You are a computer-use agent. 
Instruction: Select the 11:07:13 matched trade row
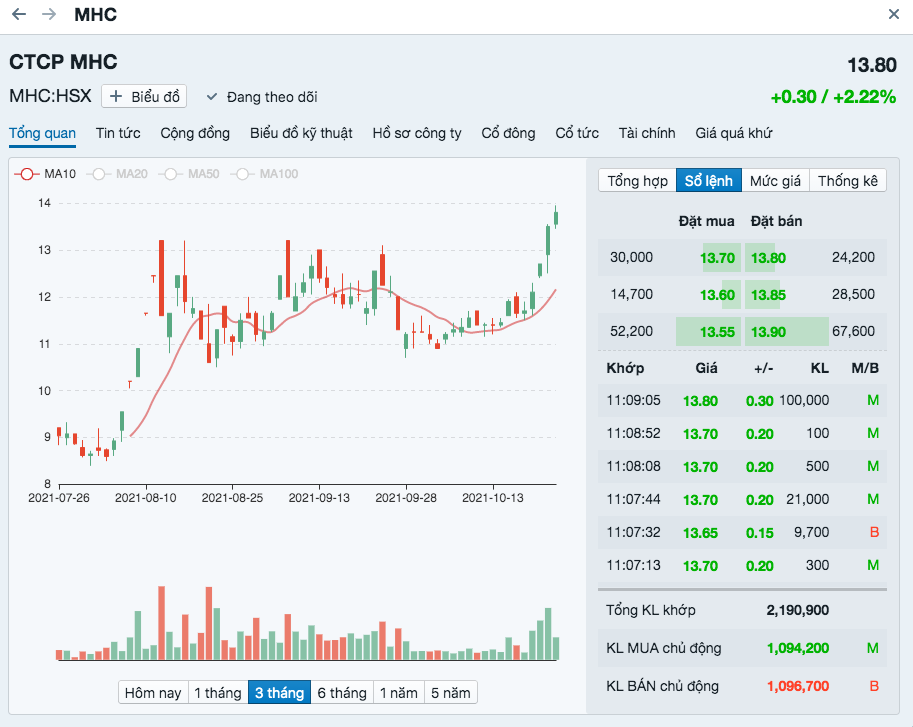742,565
